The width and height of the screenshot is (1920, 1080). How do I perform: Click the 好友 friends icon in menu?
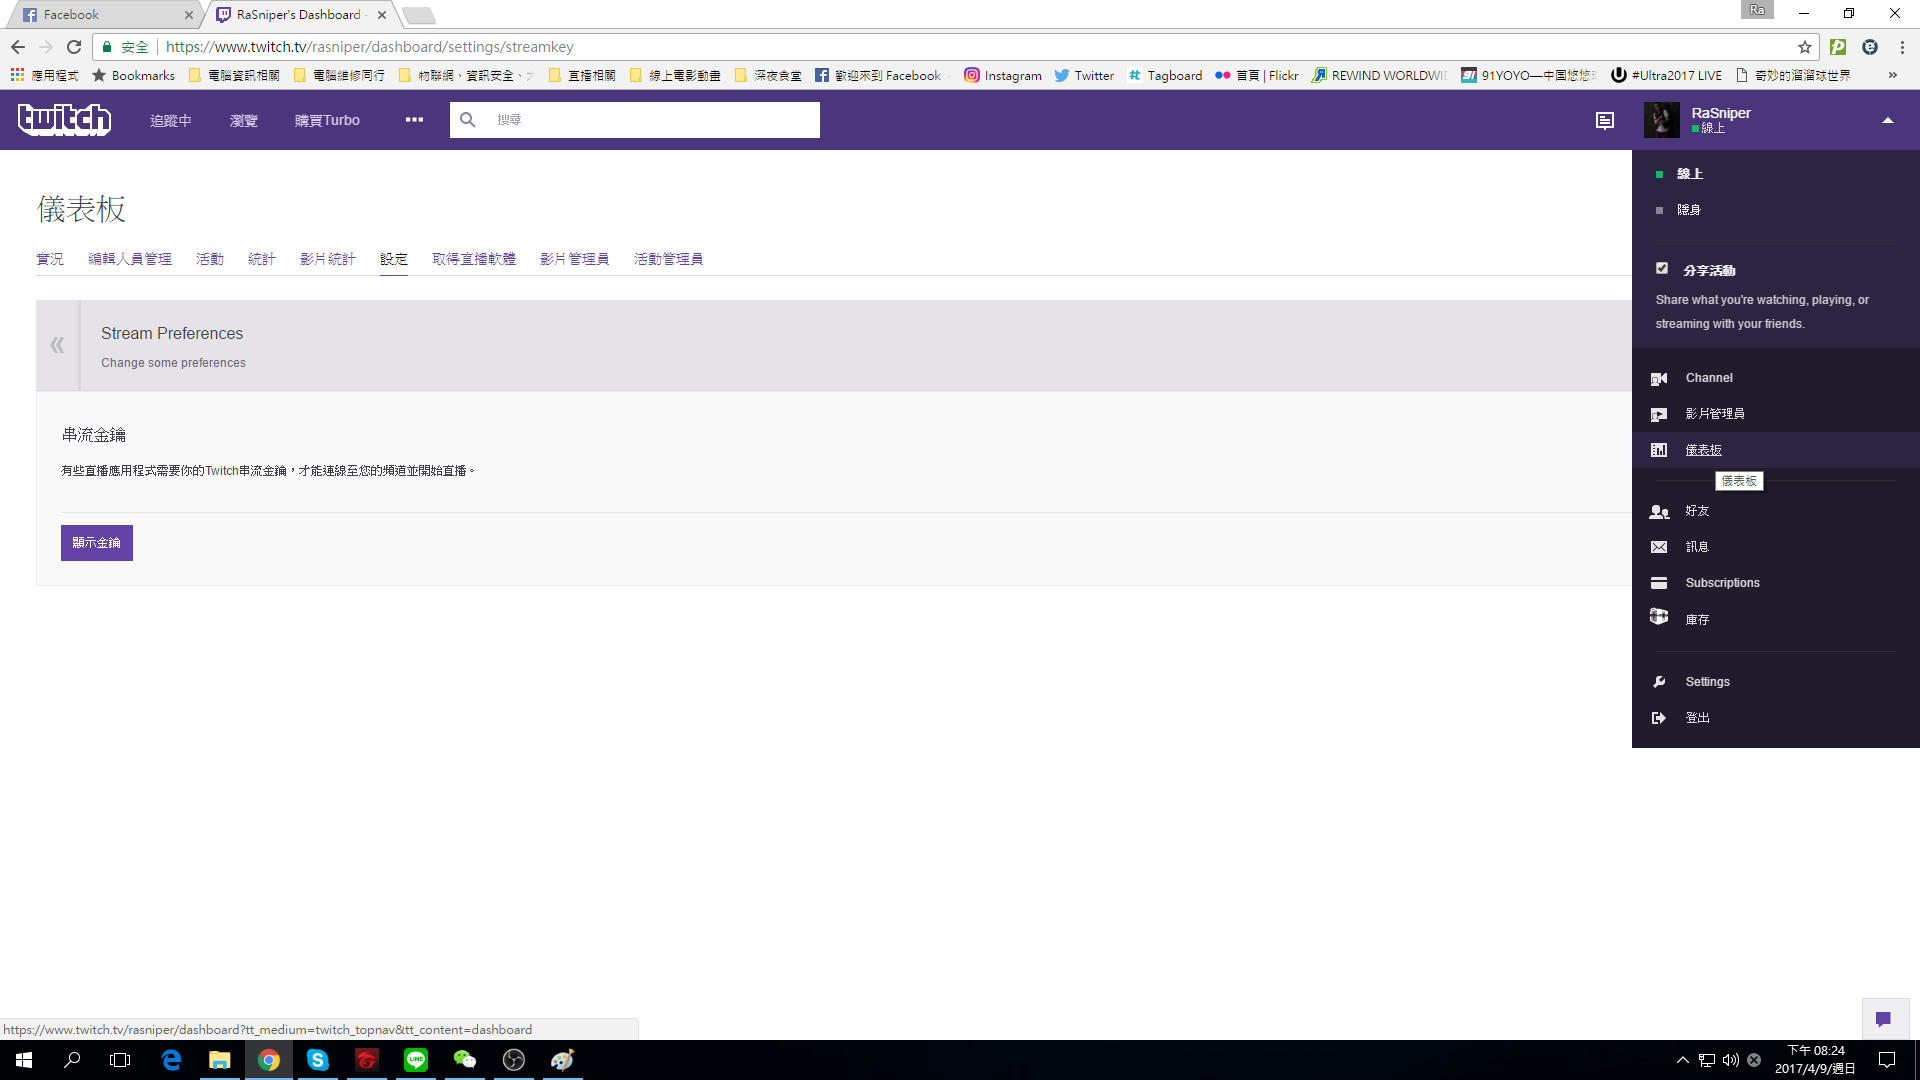[1659, 511]
